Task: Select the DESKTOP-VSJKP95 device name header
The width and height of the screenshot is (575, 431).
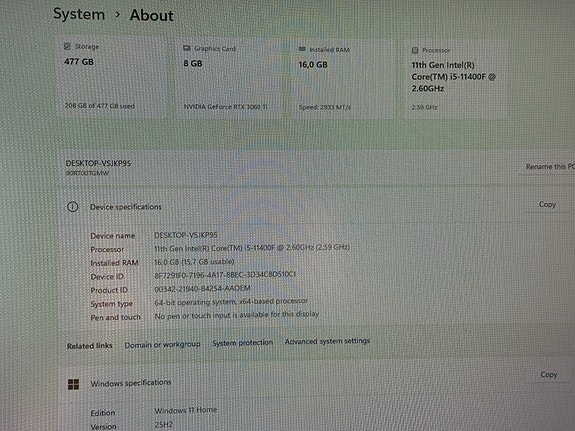Action: 98,163
